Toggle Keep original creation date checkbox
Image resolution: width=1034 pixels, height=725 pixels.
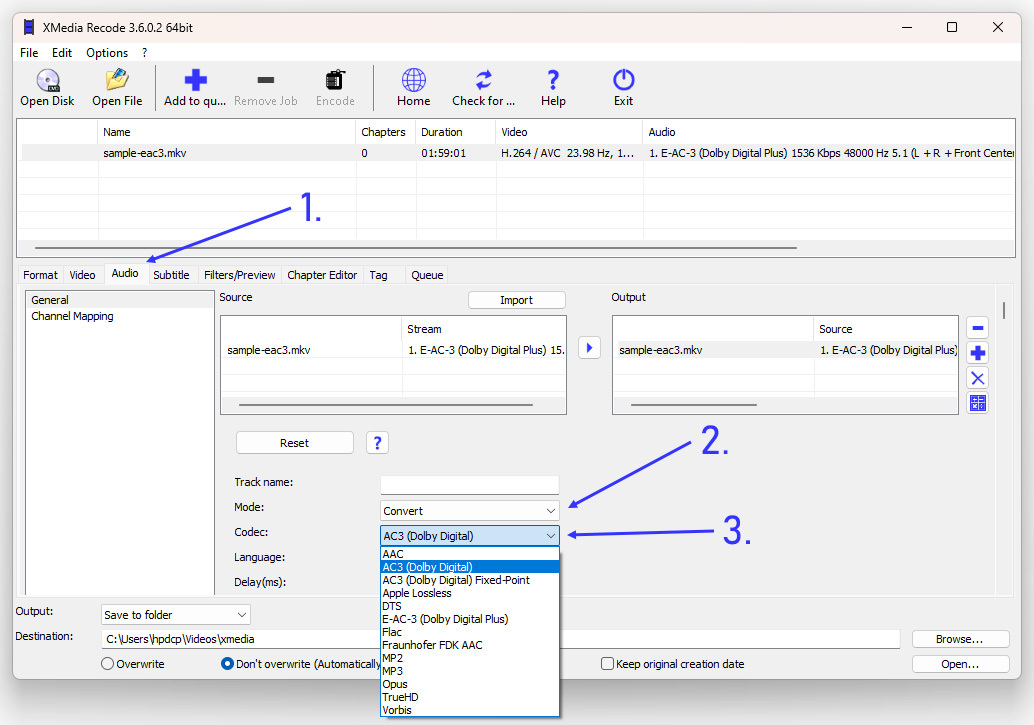pos(607,664)
